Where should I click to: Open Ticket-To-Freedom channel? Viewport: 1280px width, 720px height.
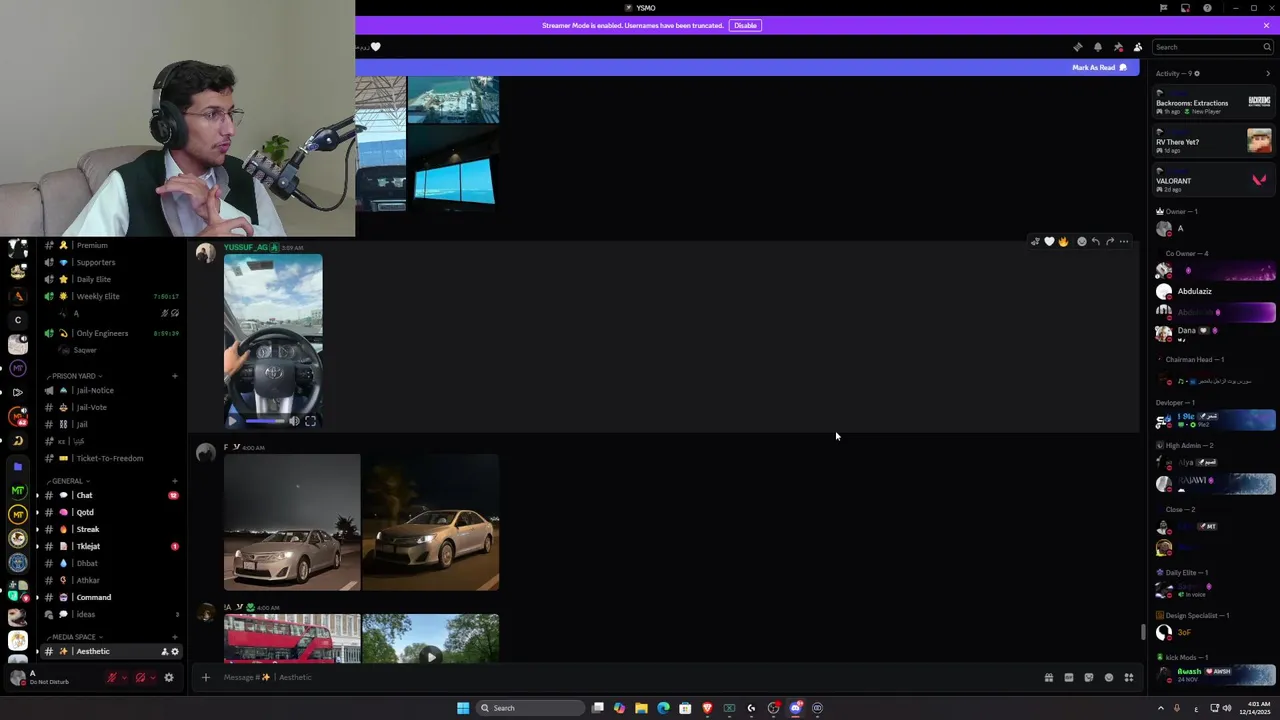pyautogui.click(x=110, y=458)
